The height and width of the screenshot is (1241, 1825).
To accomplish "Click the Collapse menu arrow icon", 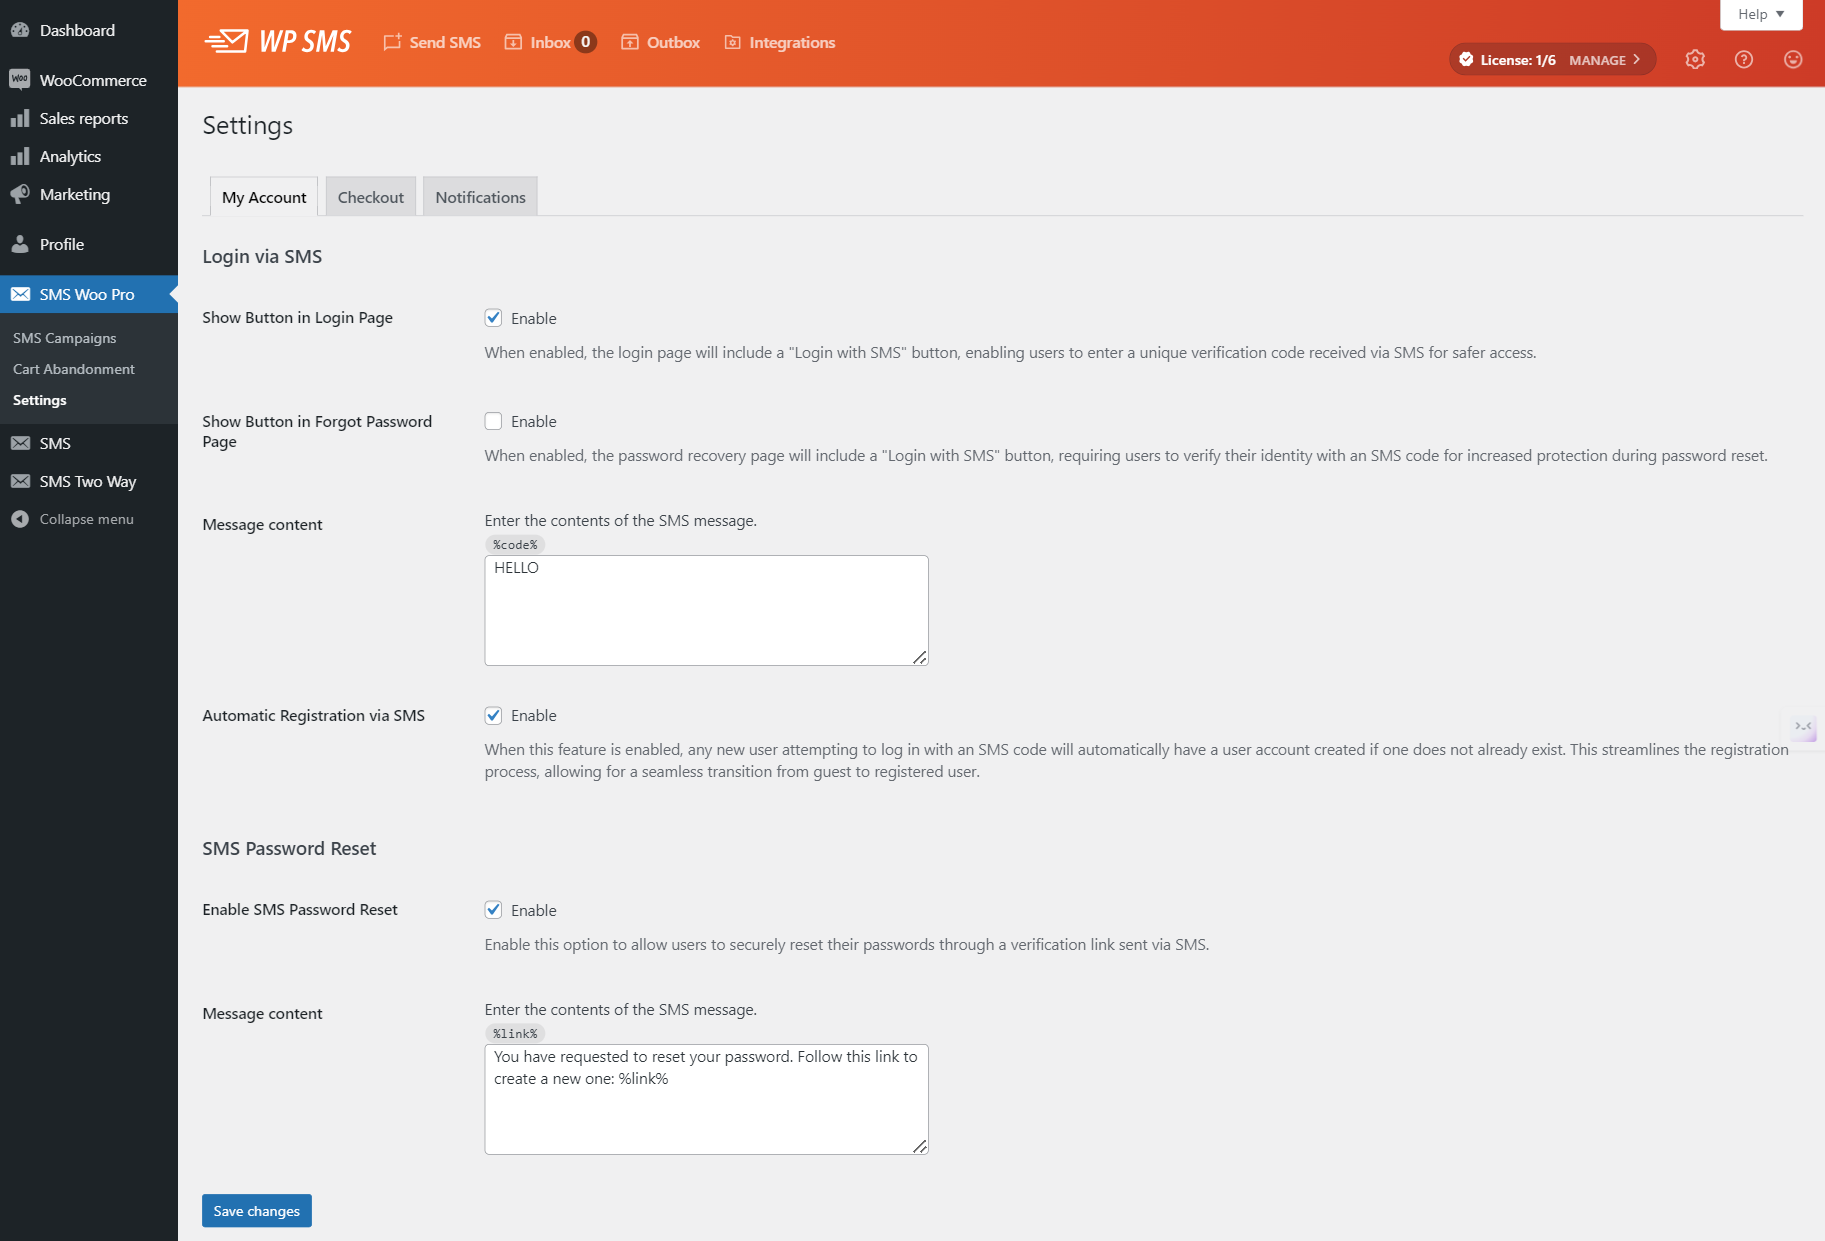I will (x=20, y=519).
